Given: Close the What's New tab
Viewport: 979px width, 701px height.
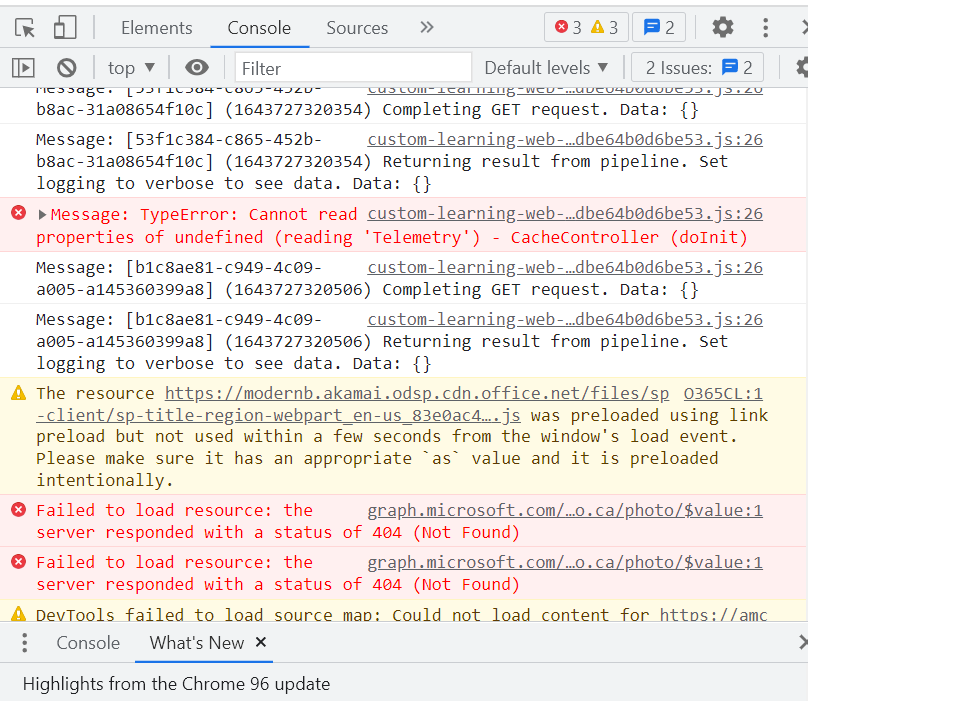Looking at the screenshot, I should click(x=261, y=642).
